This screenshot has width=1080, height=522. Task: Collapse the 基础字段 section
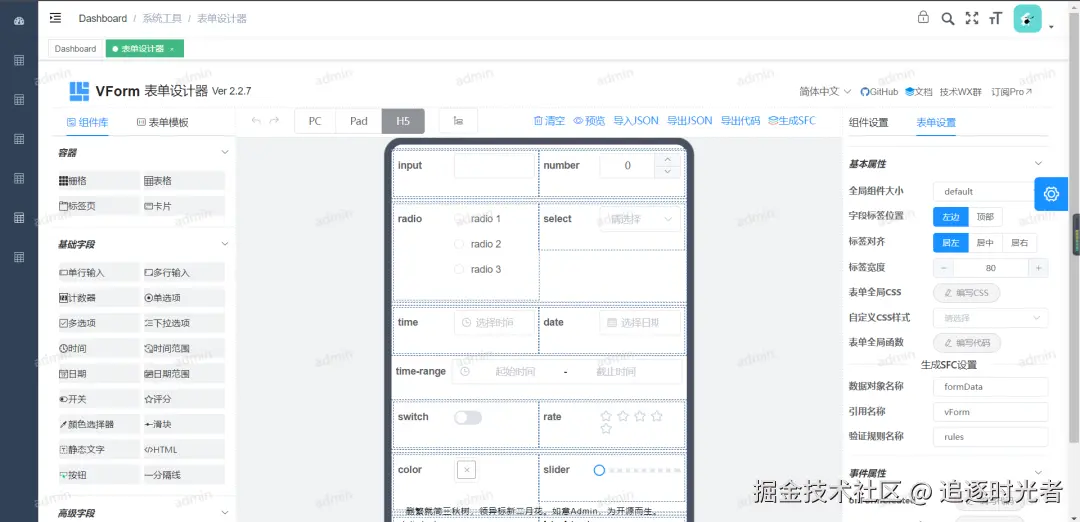(x=224, y=244)
